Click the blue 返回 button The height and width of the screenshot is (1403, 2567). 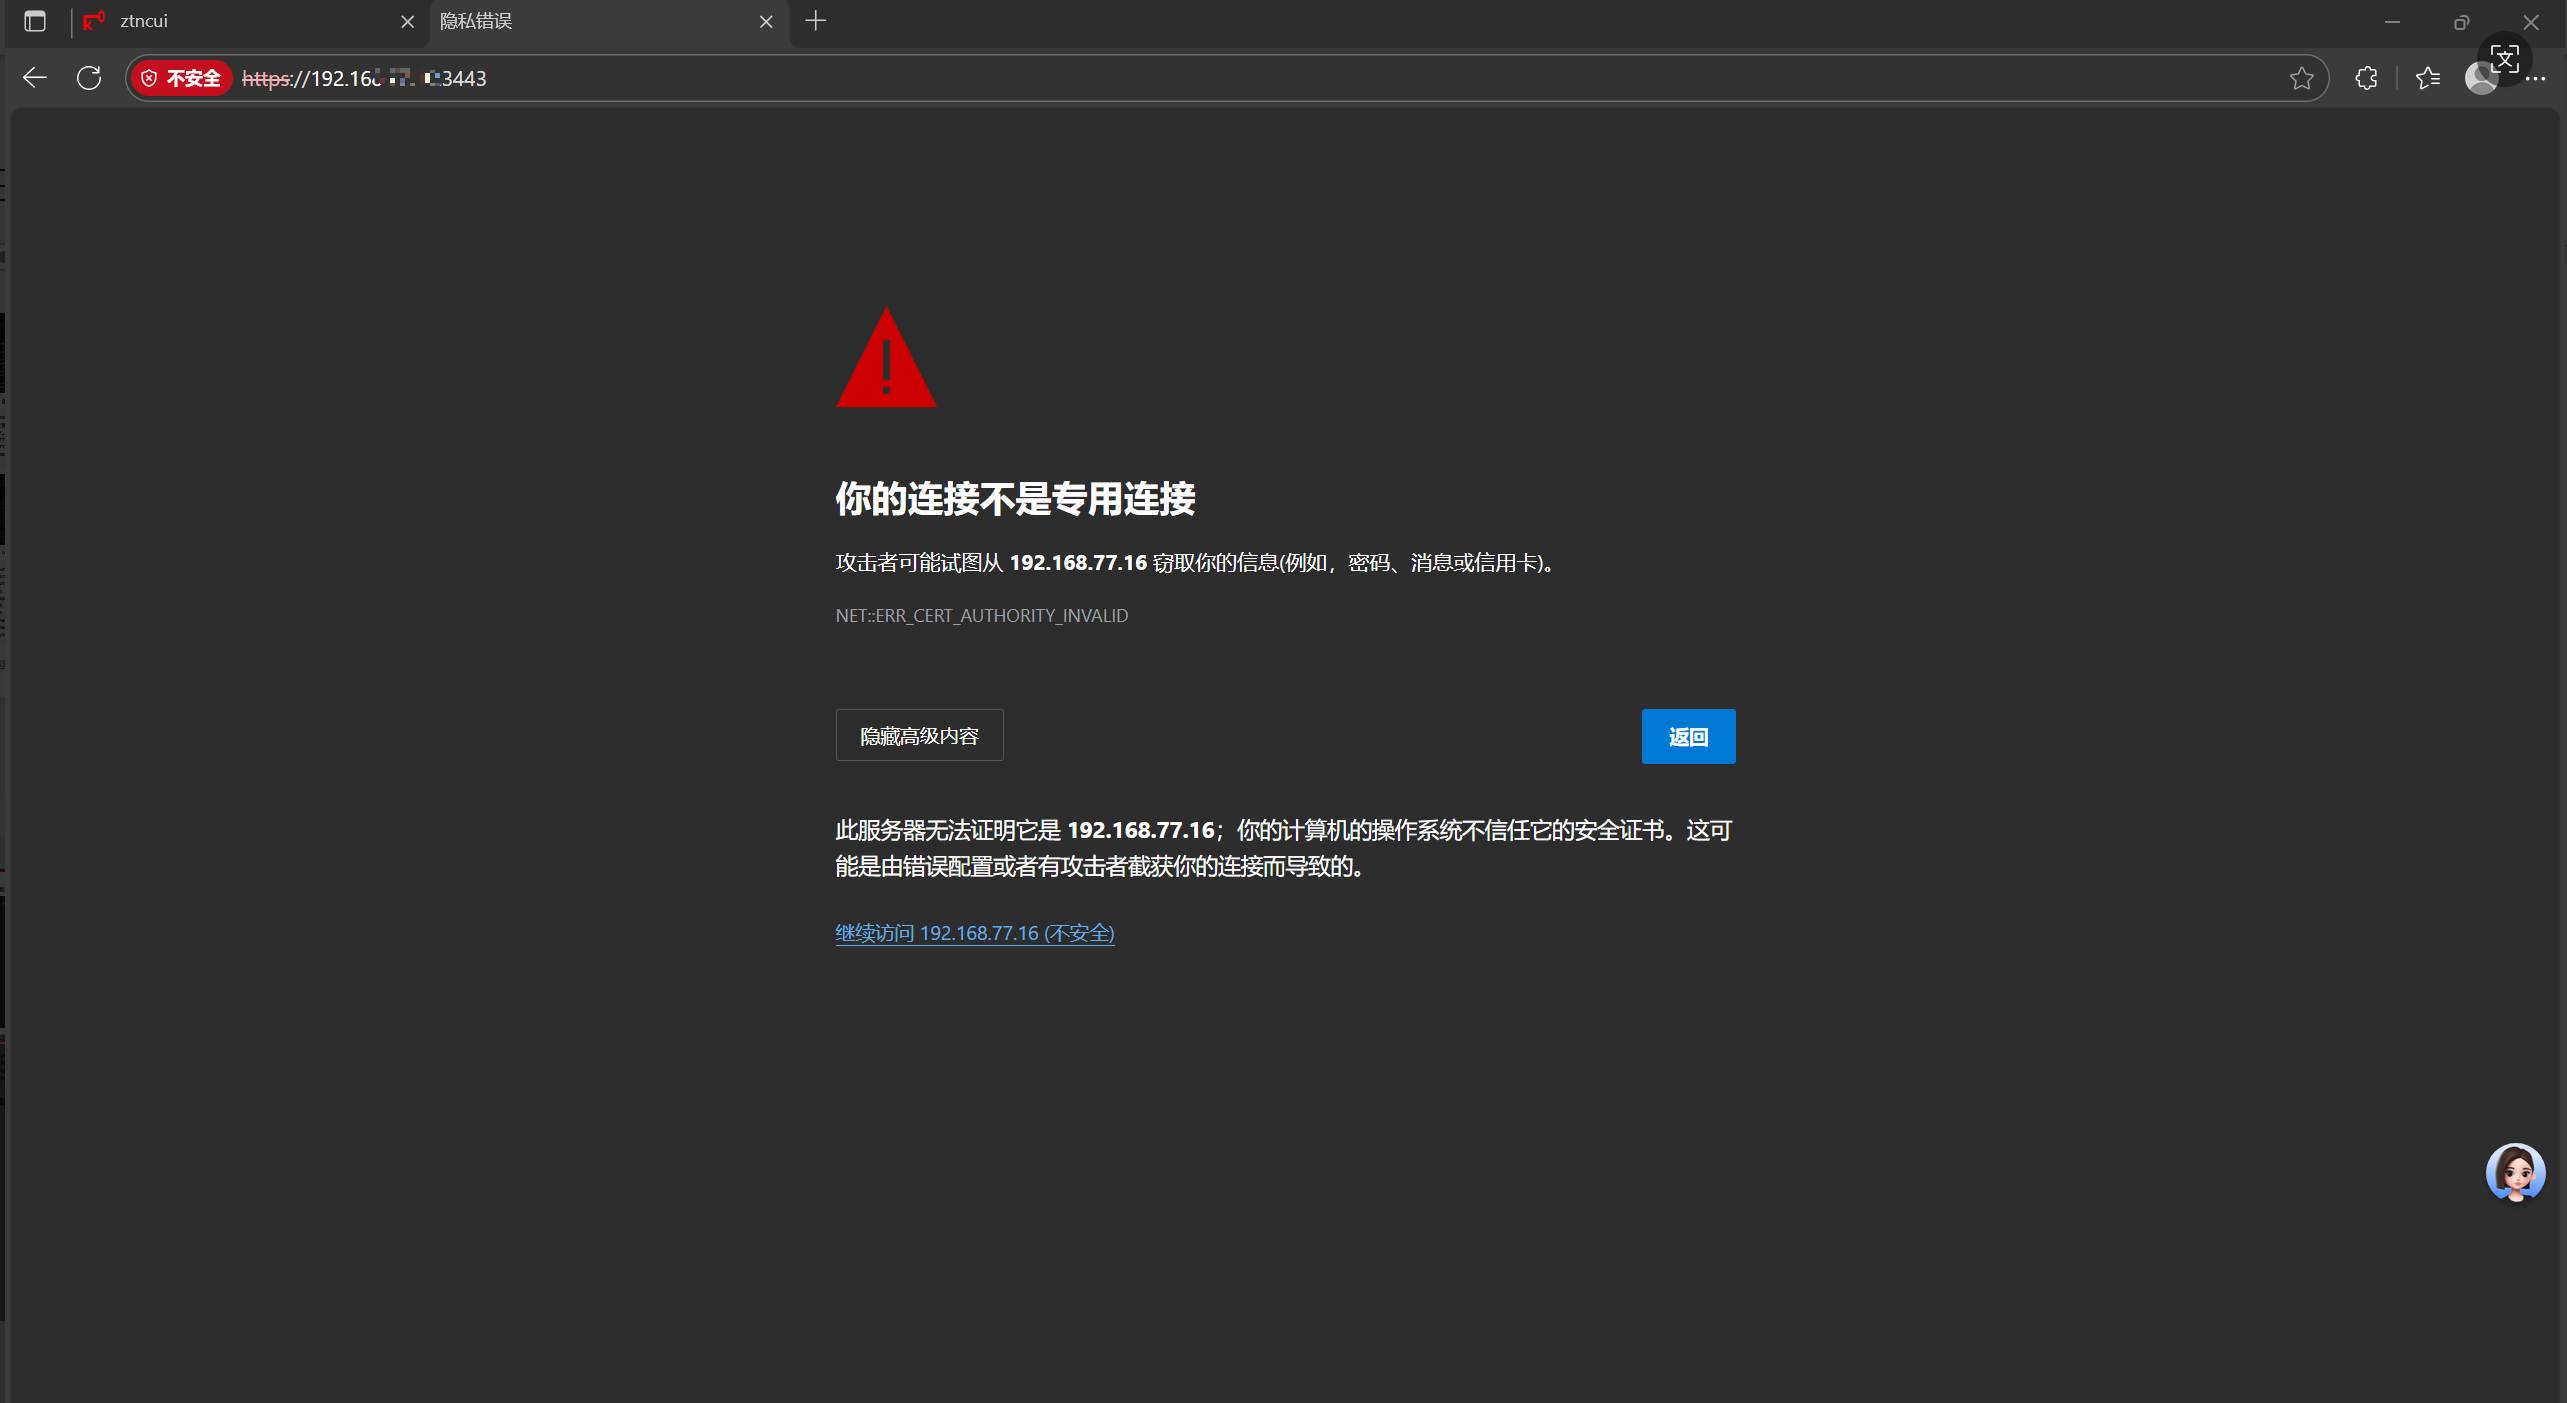tap(1688, 737)
